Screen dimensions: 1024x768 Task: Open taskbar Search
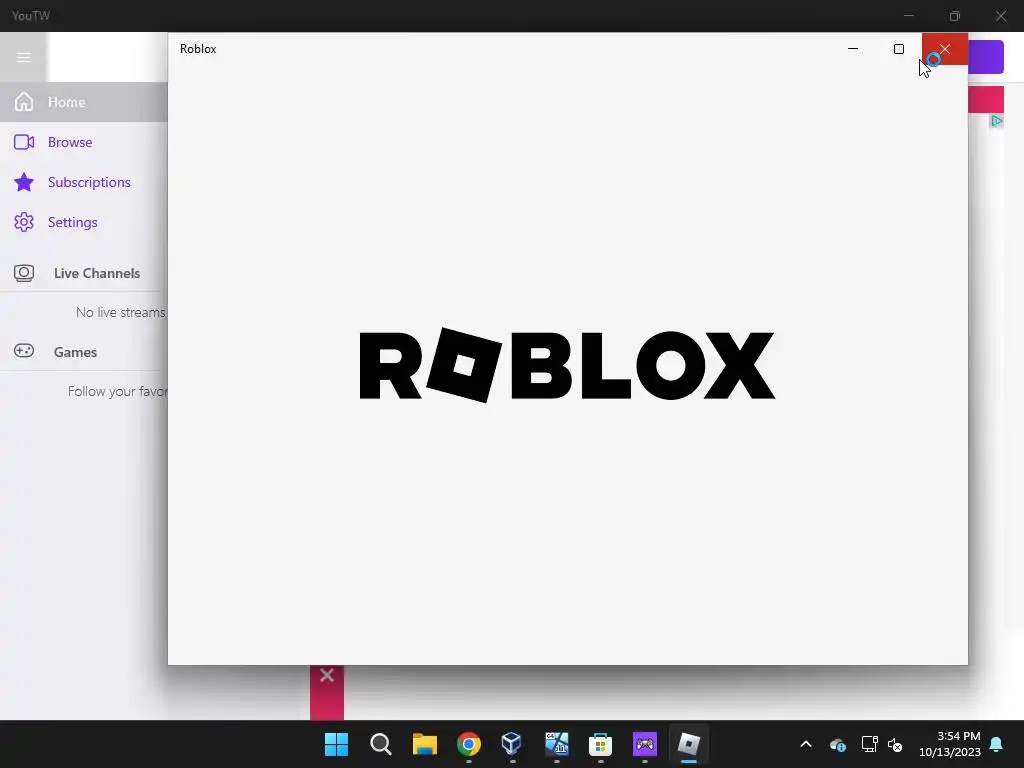pyautogui.click(x=381, y=744)
